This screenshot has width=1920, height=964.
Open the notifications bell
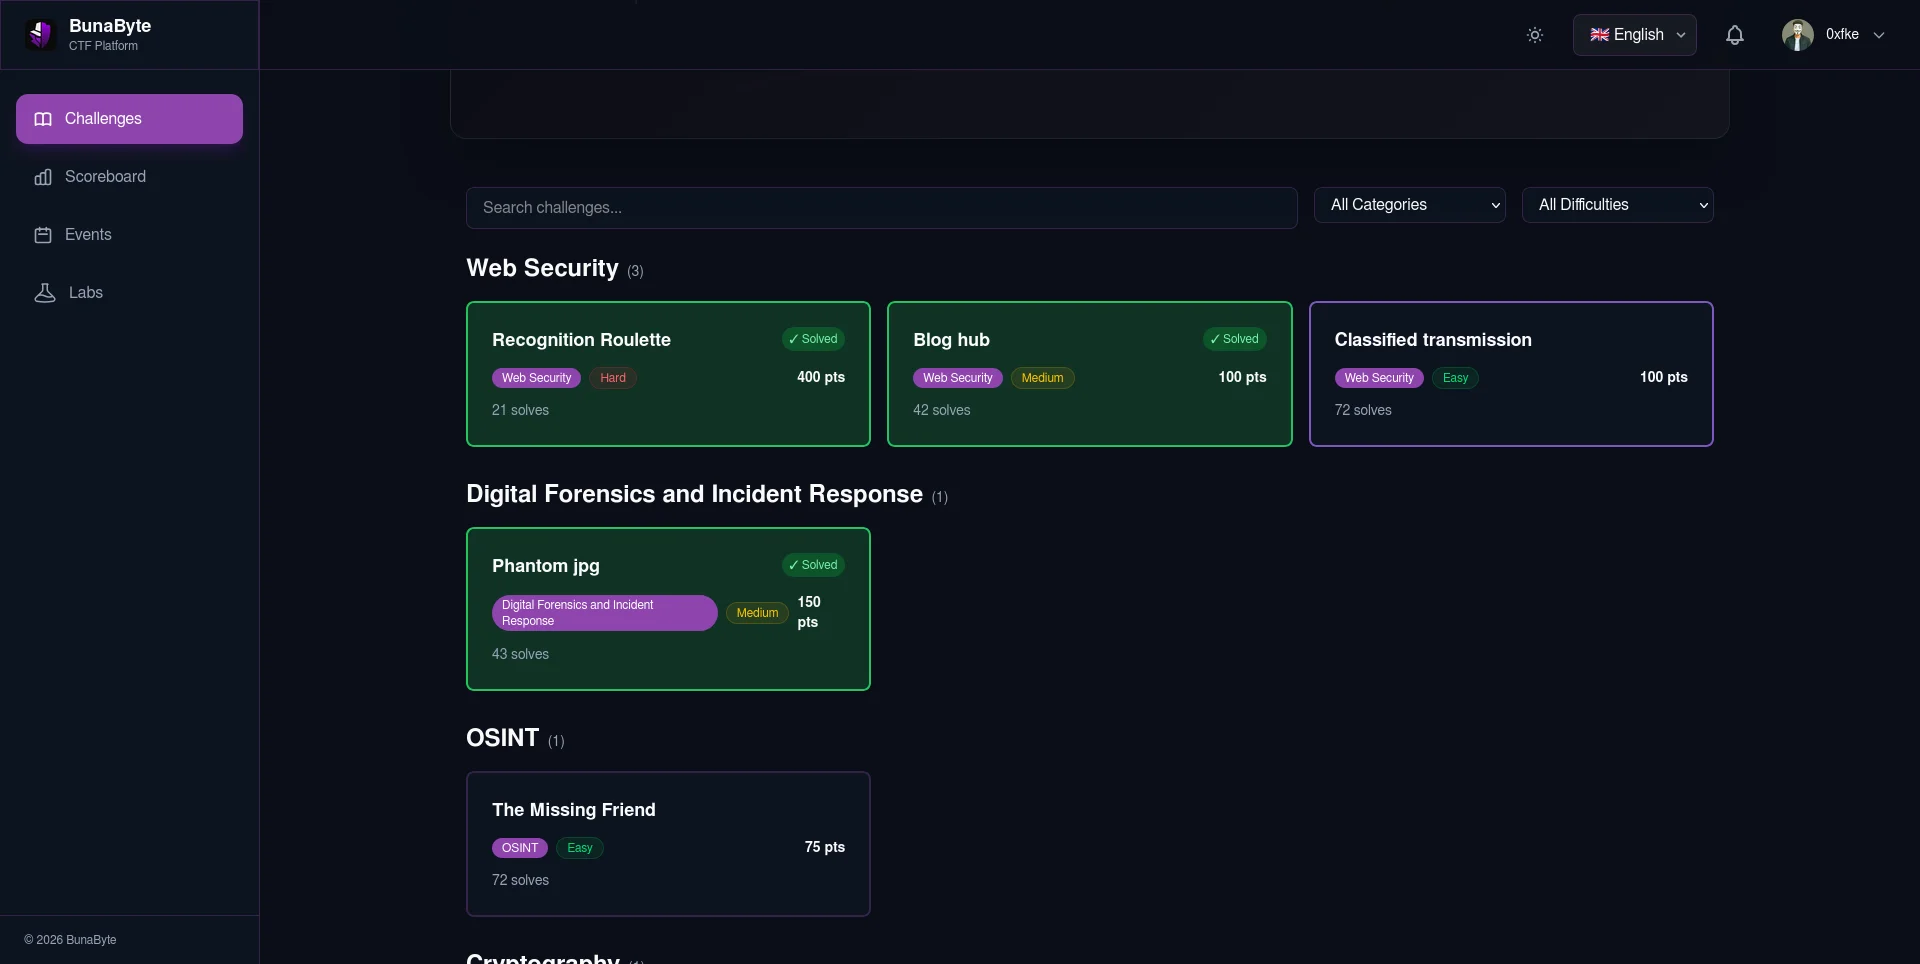coord(1735,35)
